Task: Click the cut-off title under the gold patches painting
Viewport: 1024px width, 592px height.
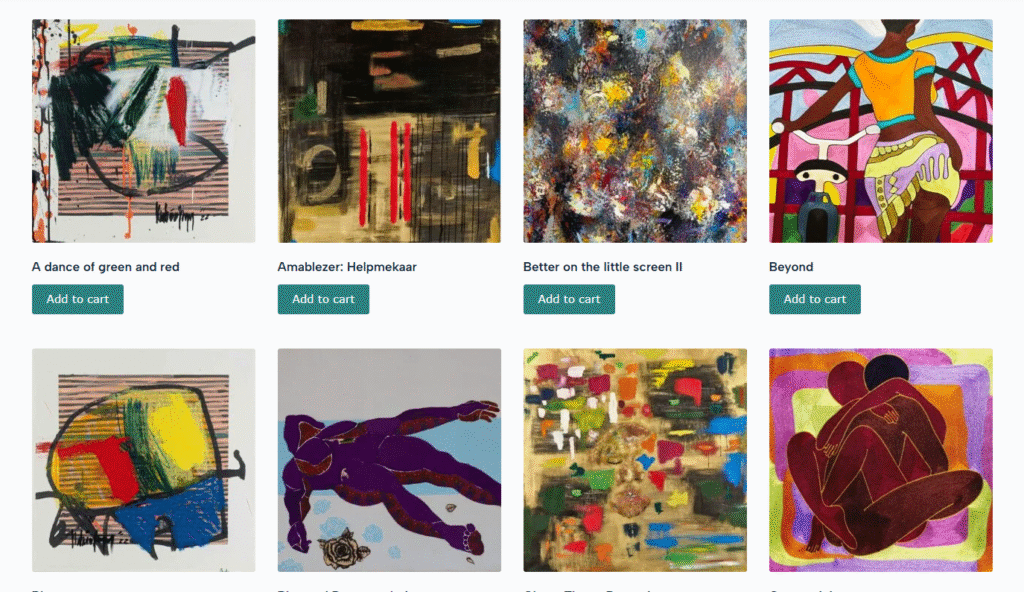Action: coord(586,590)
